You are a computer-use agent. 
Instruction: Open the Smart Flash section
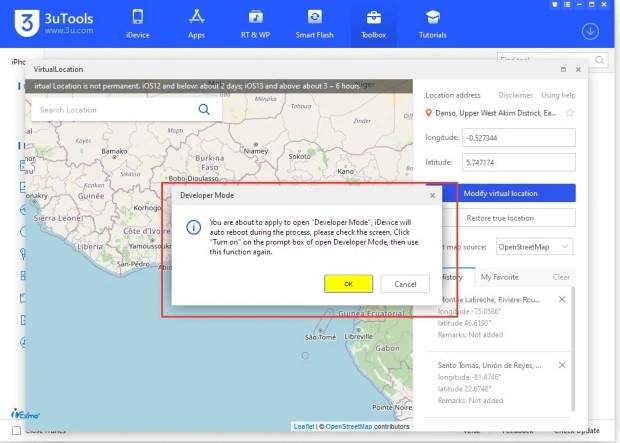pos(314,24)
